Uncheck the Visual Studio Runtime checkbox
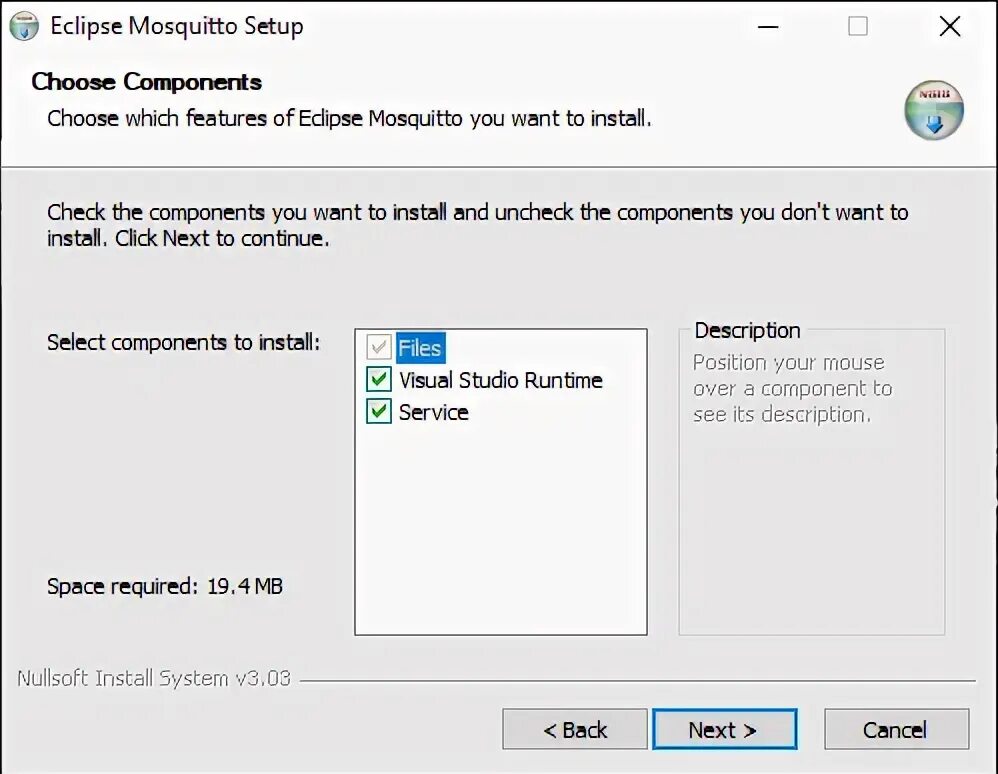The width and height of the screenshot is (998, 774). pos(379,379)
